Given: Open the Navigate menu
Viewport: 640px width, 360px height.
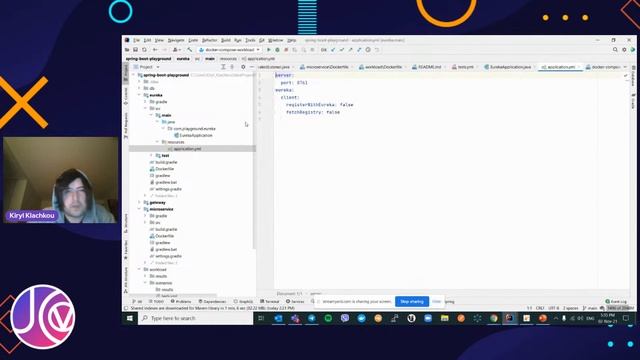Looking at the screenshot, I should tap(176, 40).
